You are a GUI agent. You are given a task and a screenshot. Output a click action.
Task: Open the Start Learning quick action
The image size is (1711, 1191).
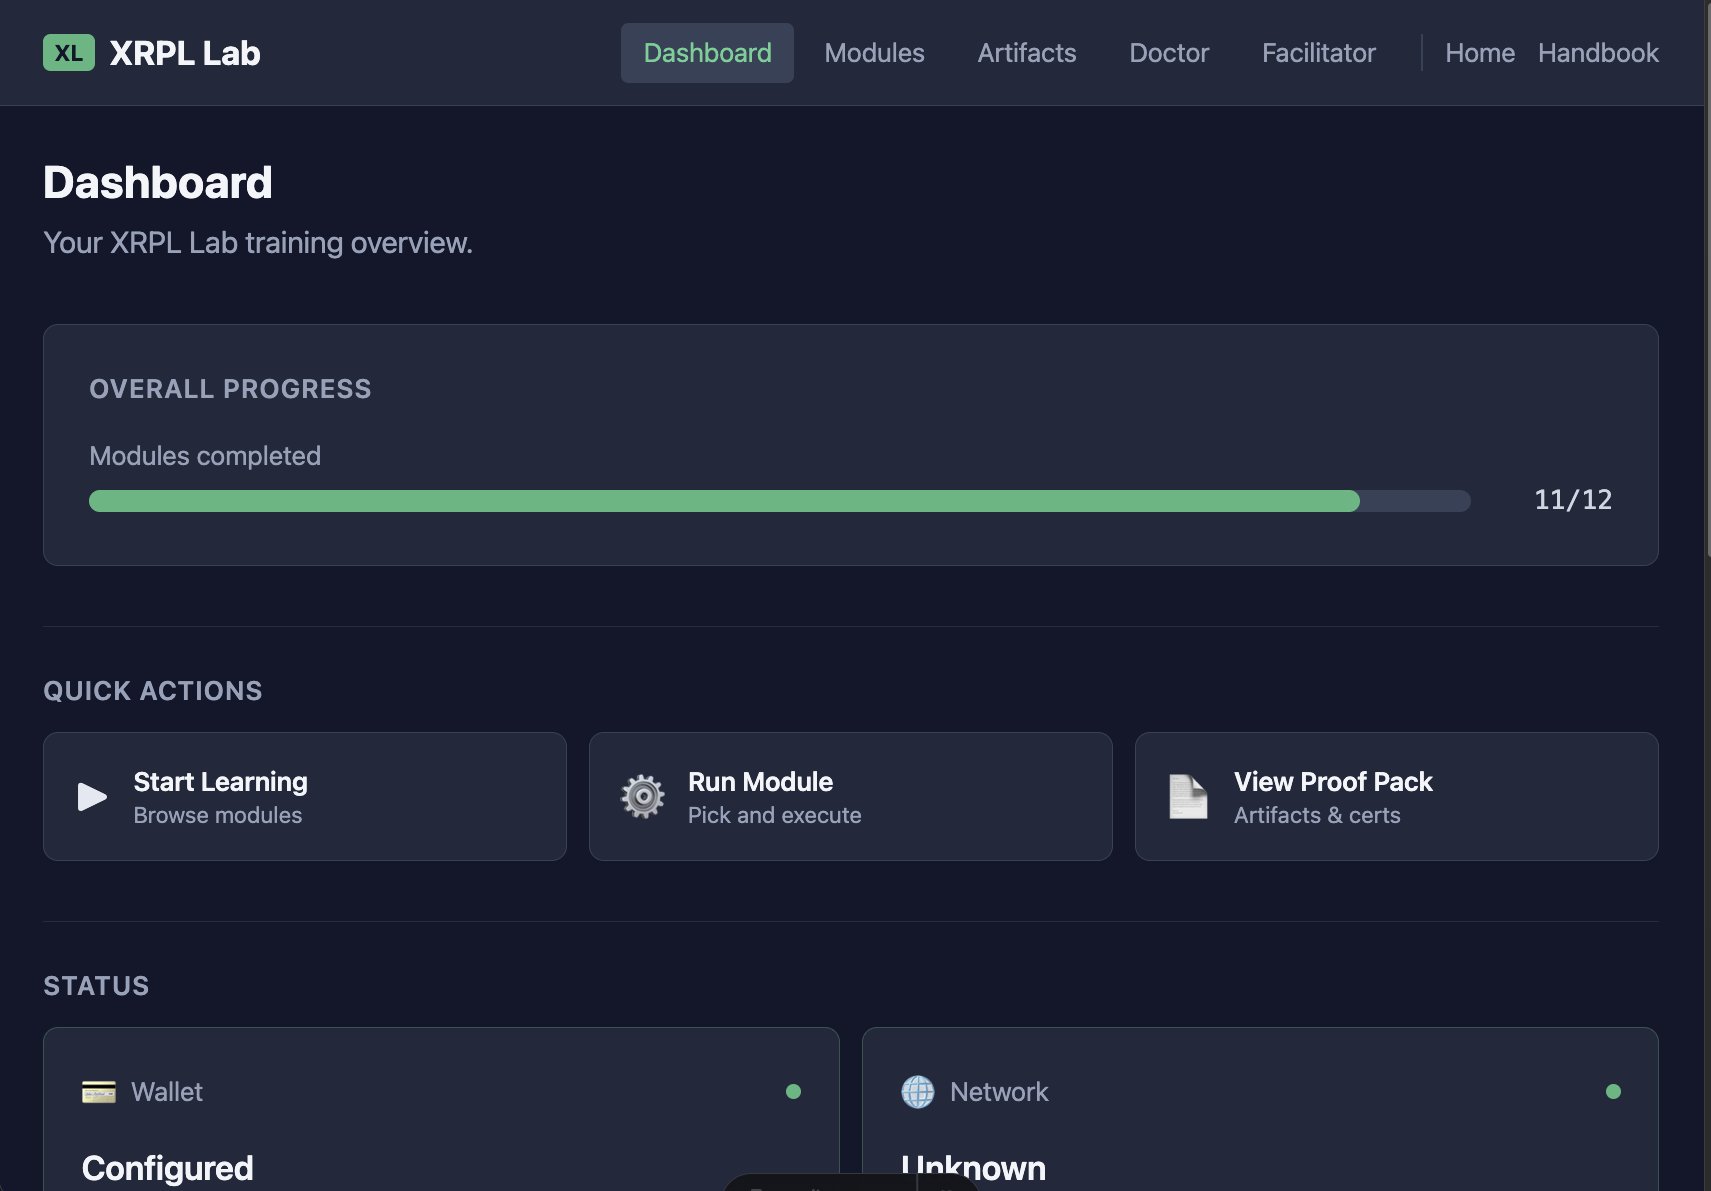pos(305,797)
